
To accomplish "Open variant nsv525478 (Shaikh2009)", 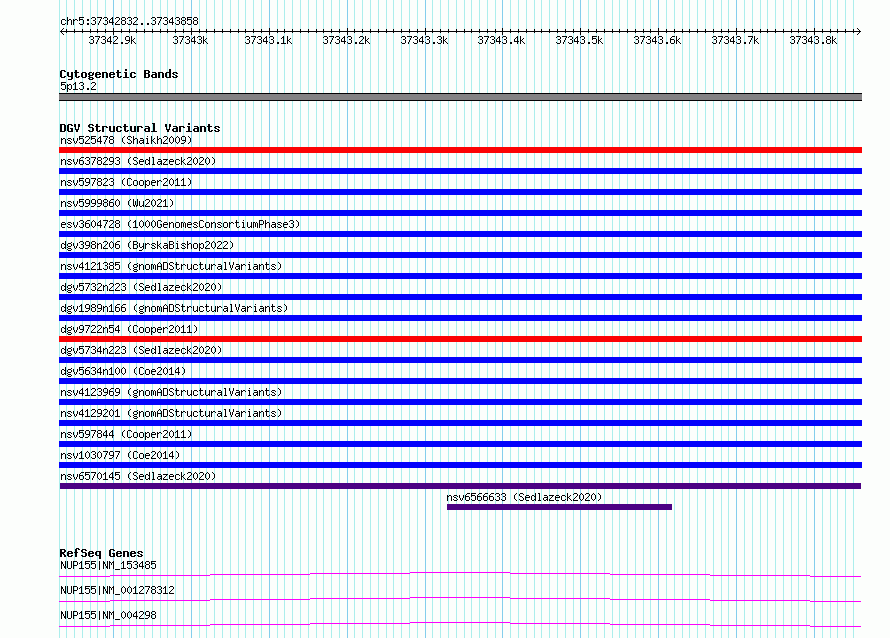I will (x=126, y=140).
